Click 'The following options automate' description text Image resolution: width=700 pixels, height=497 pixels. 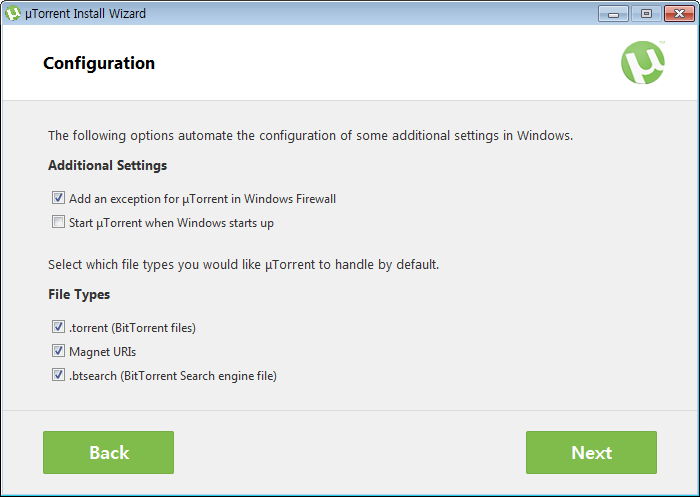310,136
